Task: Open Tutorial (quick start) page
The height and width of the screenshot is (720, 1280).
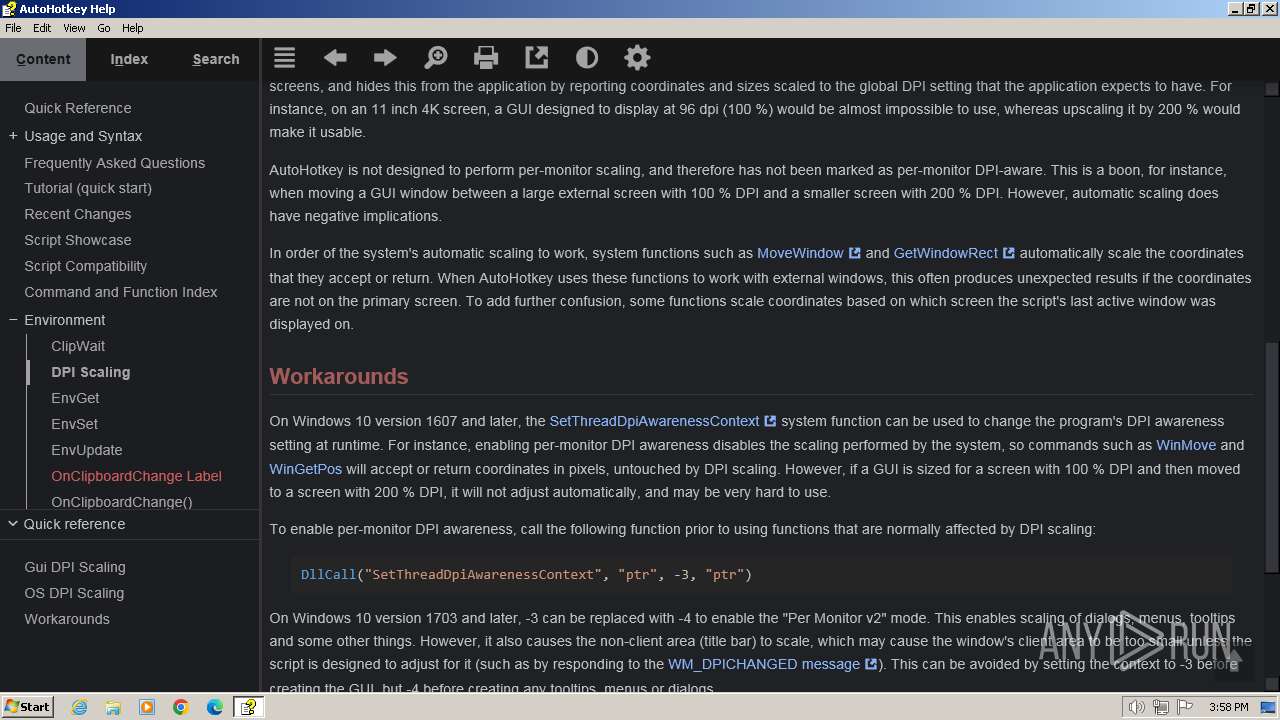Action: 88,188
